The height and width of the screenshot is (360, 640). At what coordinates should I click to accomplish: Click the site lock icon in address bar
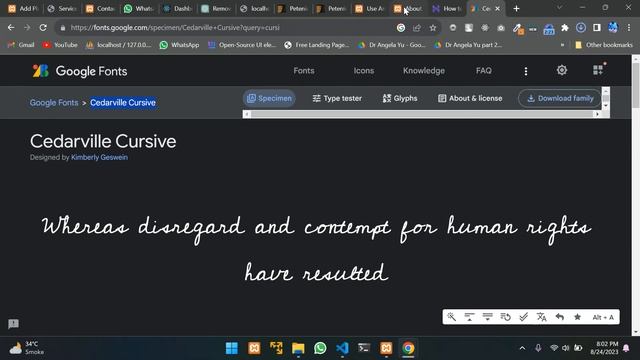(x=62, y=28)
